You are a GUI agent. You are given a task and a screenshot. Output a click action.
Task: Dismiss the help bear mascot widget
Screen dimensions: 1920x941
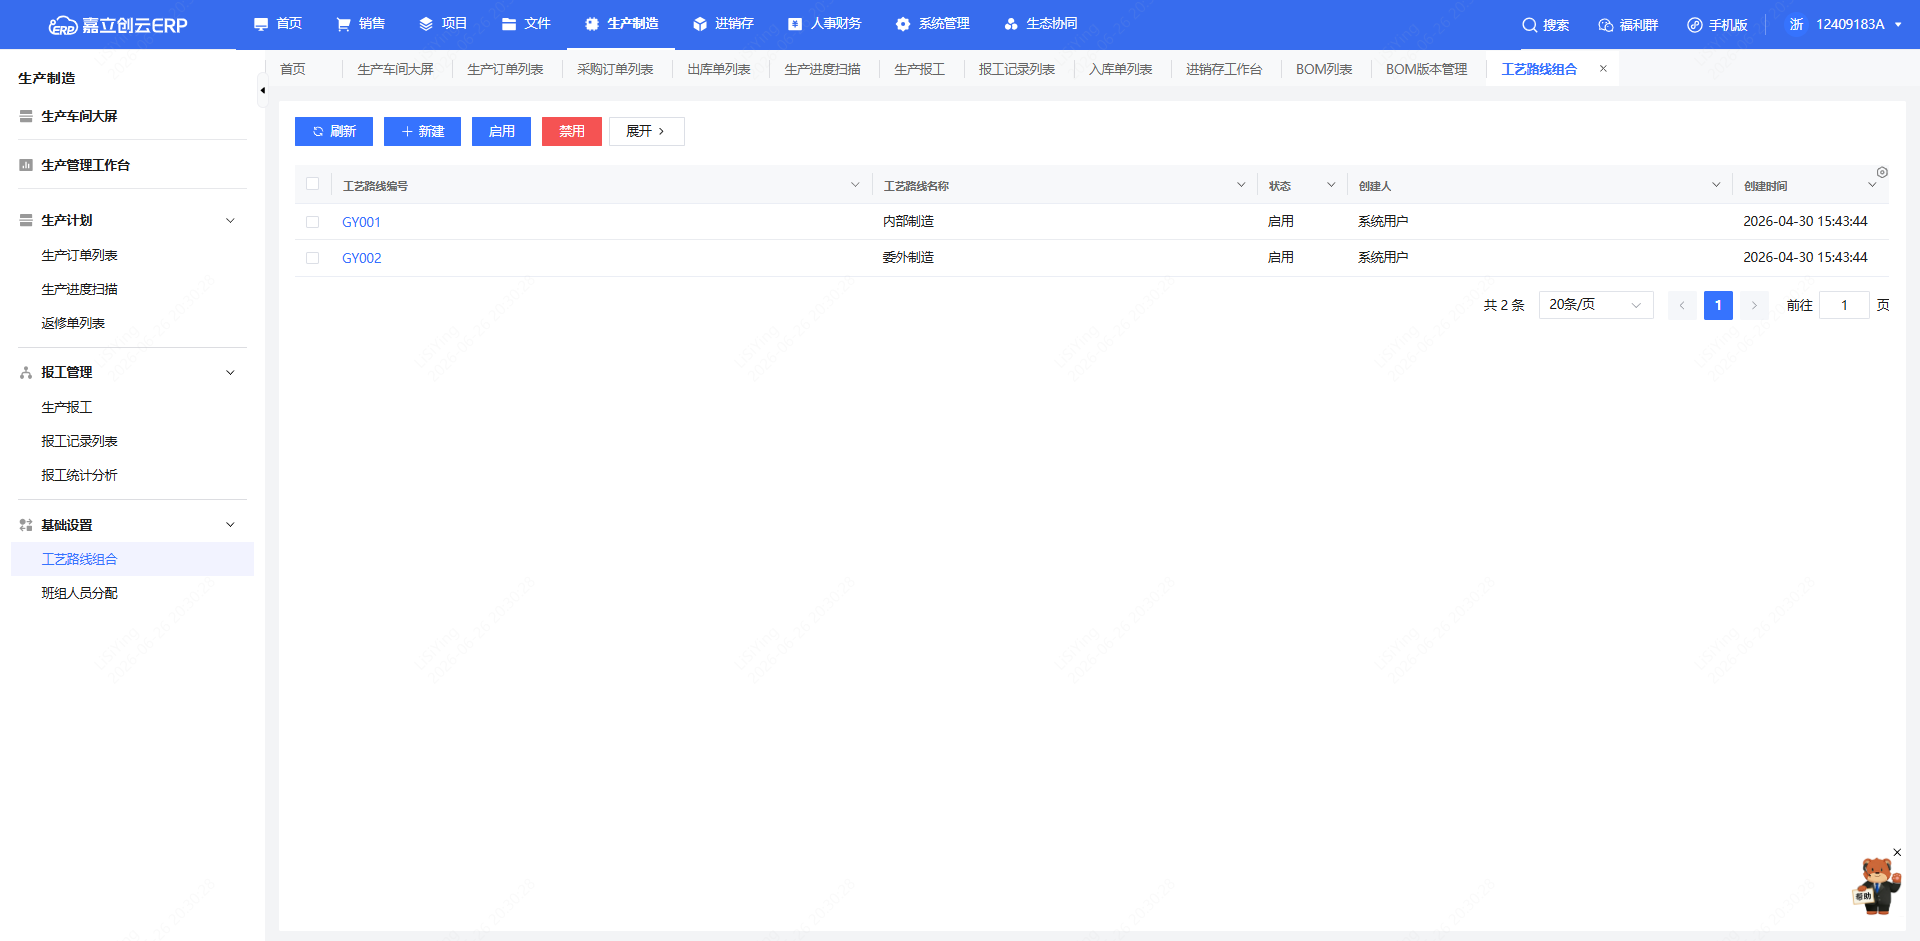1897,853
